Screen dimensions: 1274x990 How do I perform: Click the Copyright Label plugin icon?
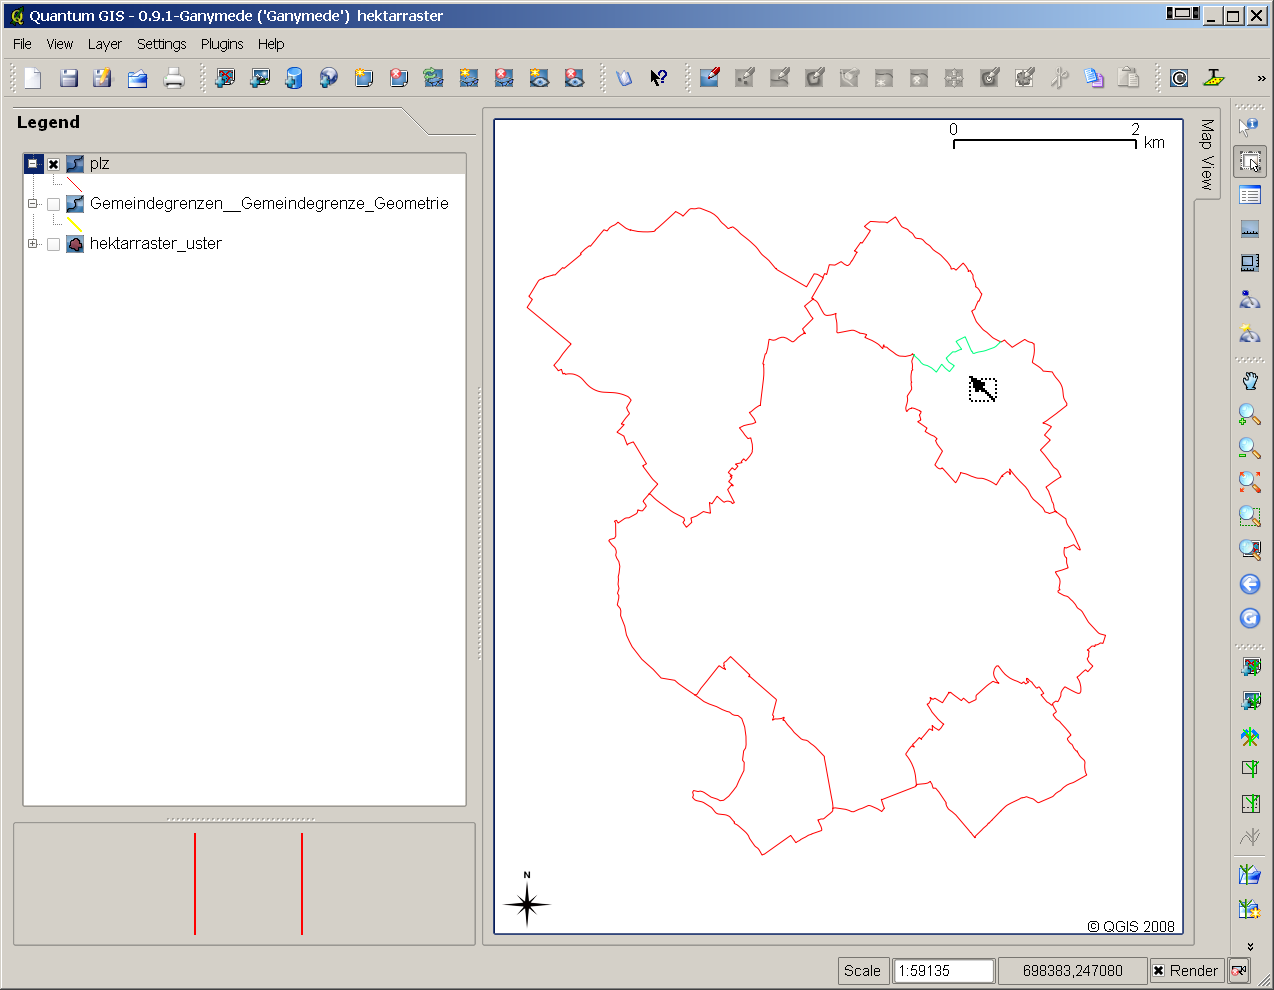(x=1179, y=78)
